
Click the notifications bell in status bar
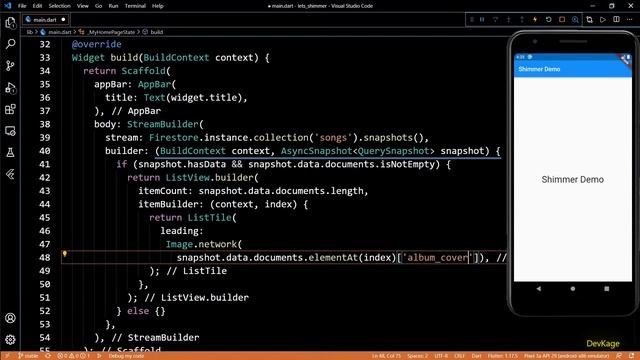631,356
